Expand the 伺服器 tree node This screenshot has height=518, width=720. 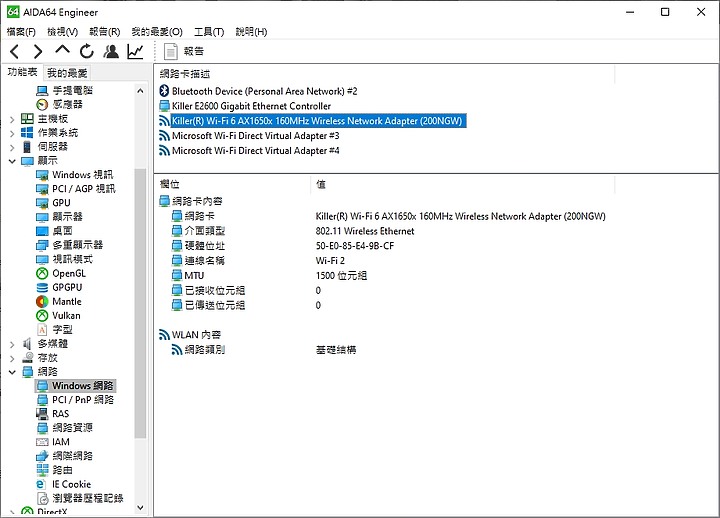pyautogui.click(x=12, y=147)
